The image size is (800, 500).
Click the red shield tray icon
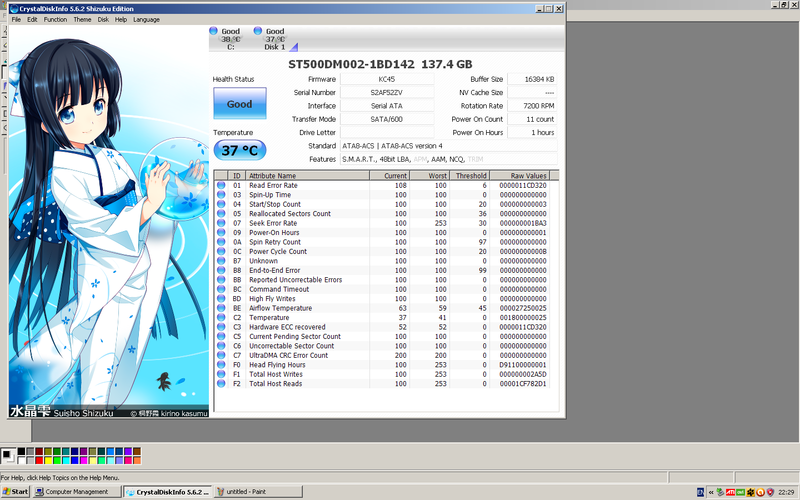pyautogui.click(x=770, y=492)
